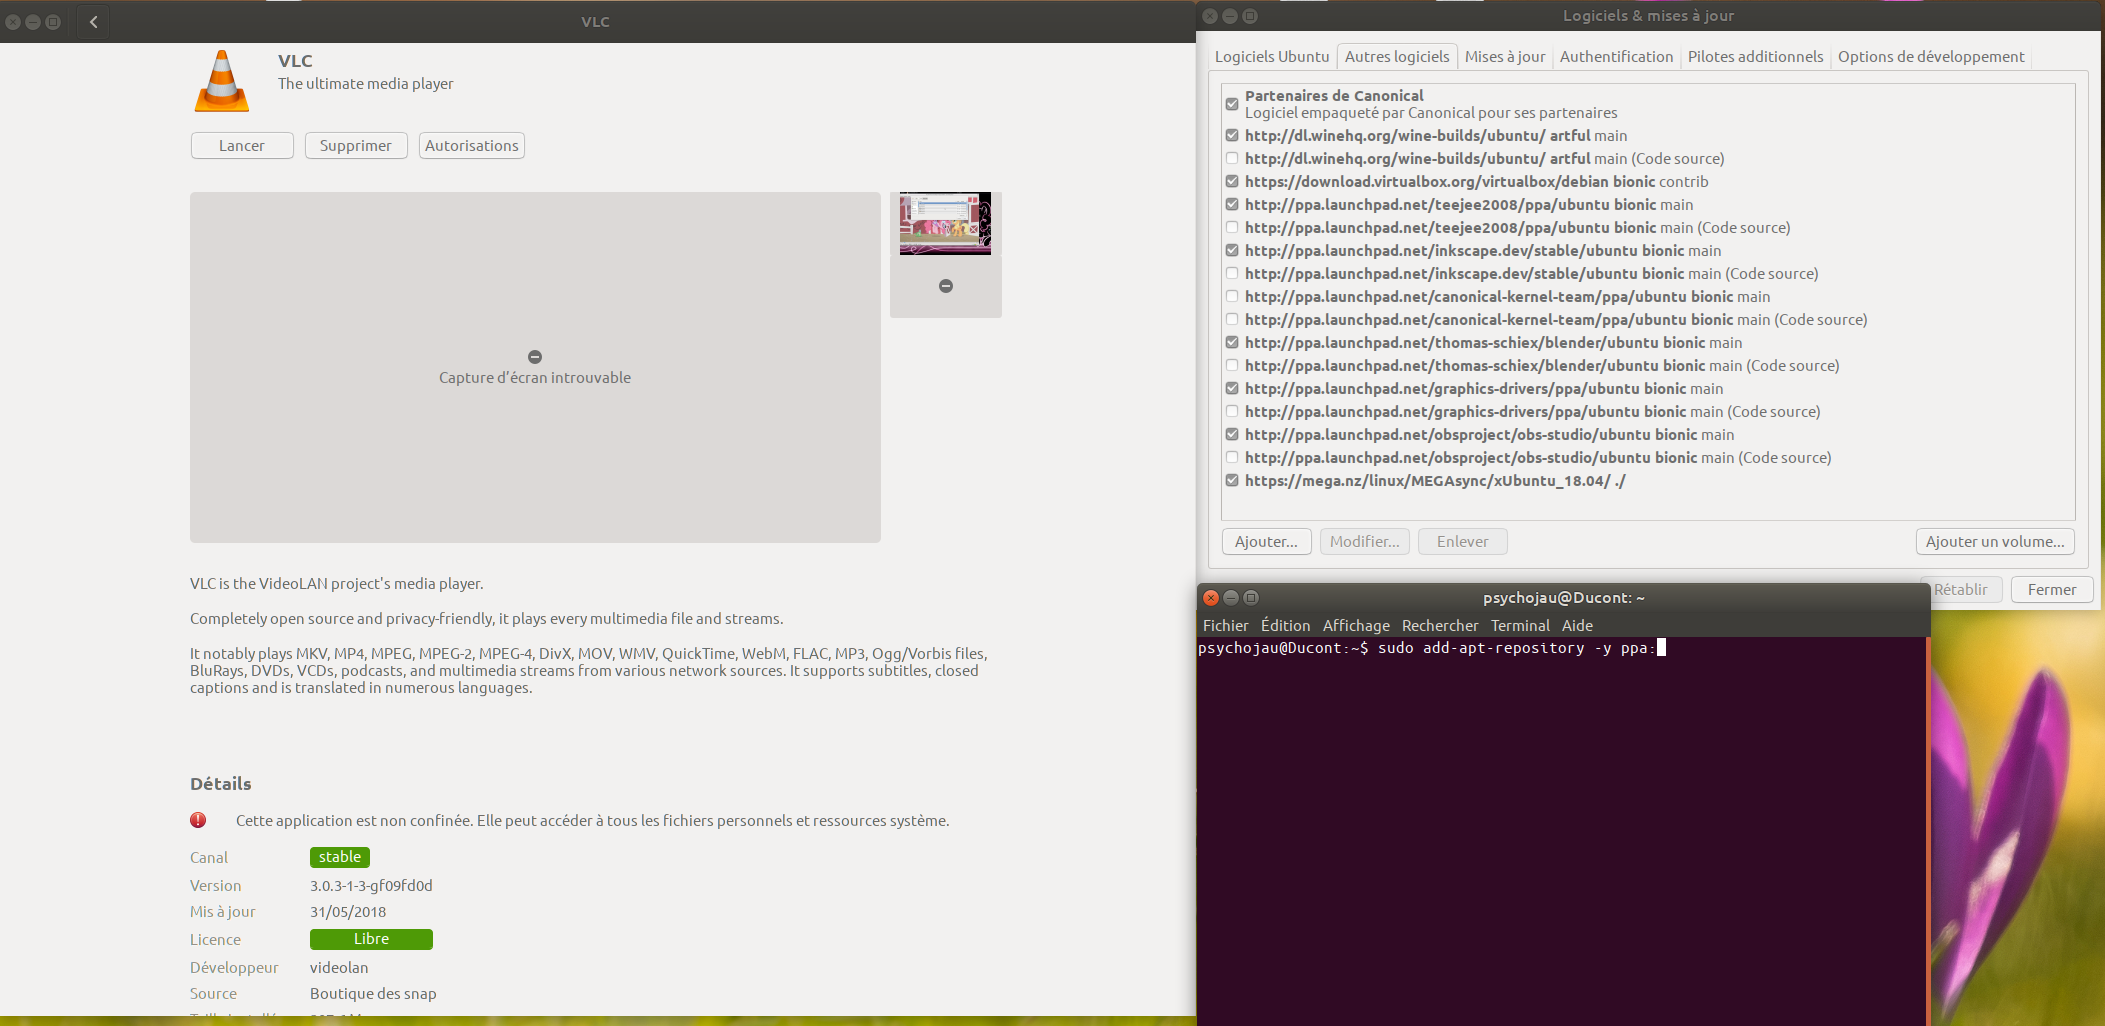Toggle obs-studio bionic main checkbox
Viewport: 2105px width, 1026px height.
(x=1232, y=434)
